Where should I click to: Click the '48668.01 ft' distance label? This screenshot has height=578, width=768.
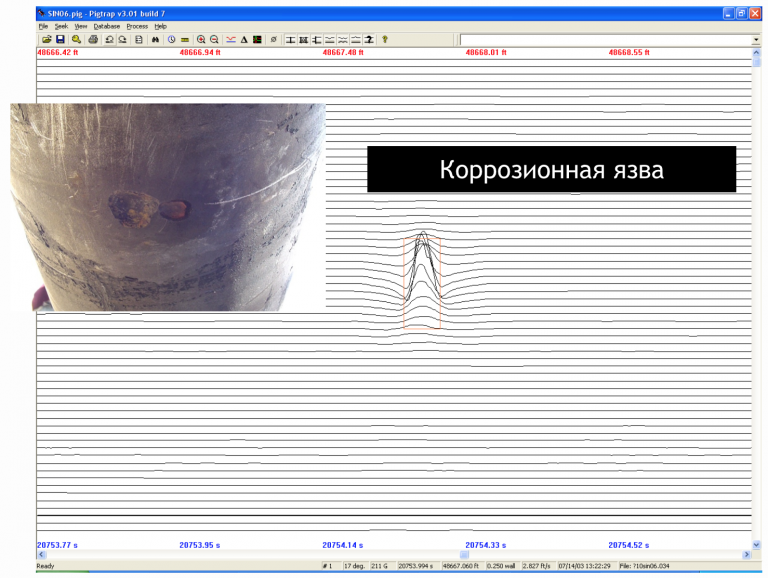pyautogui.click(x=486, y=52)
